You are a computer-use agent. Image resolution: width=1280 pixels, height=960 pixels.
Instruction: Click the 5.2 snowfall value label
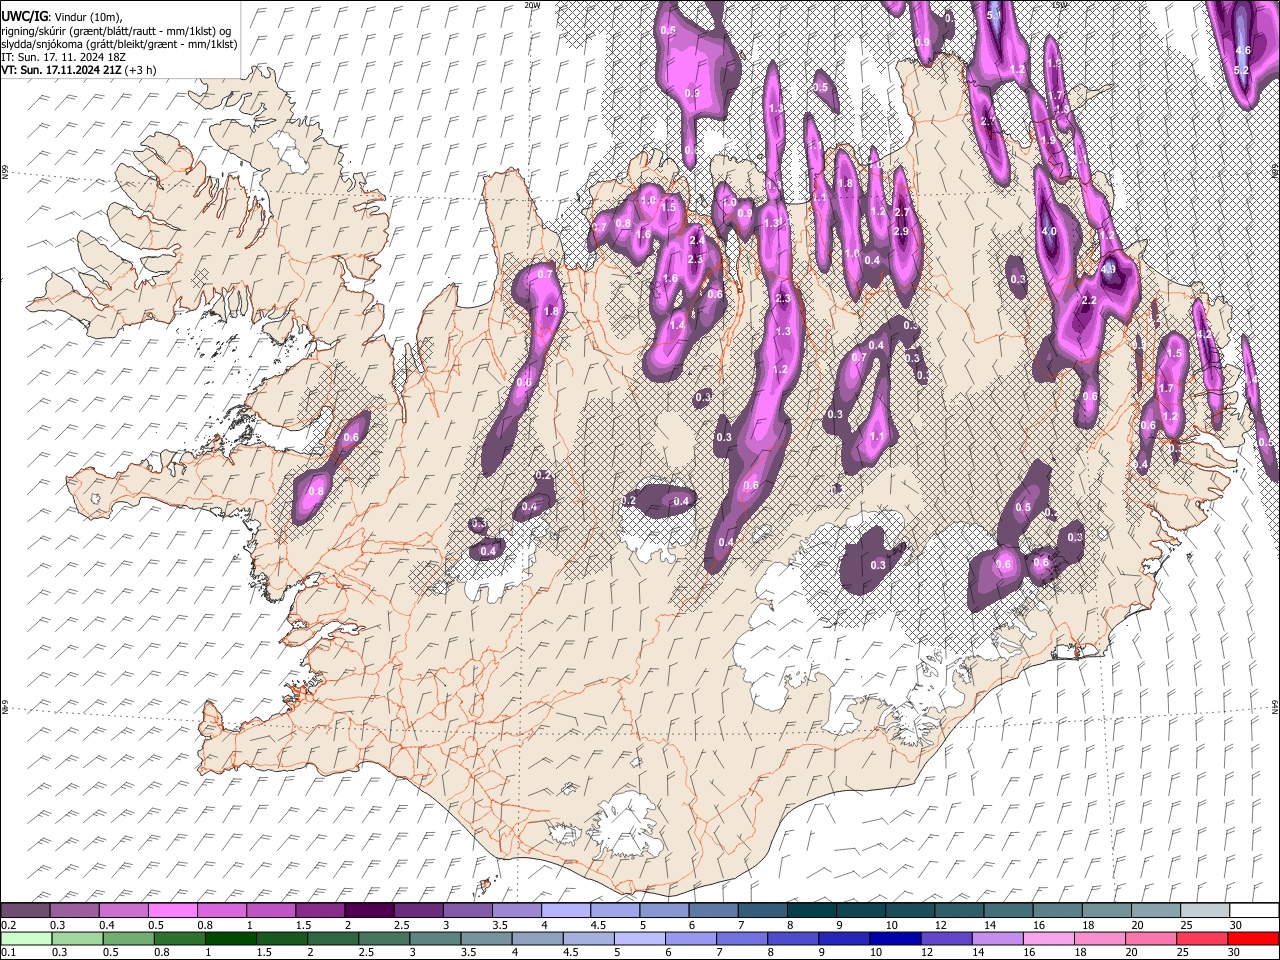pos(1242,70)
